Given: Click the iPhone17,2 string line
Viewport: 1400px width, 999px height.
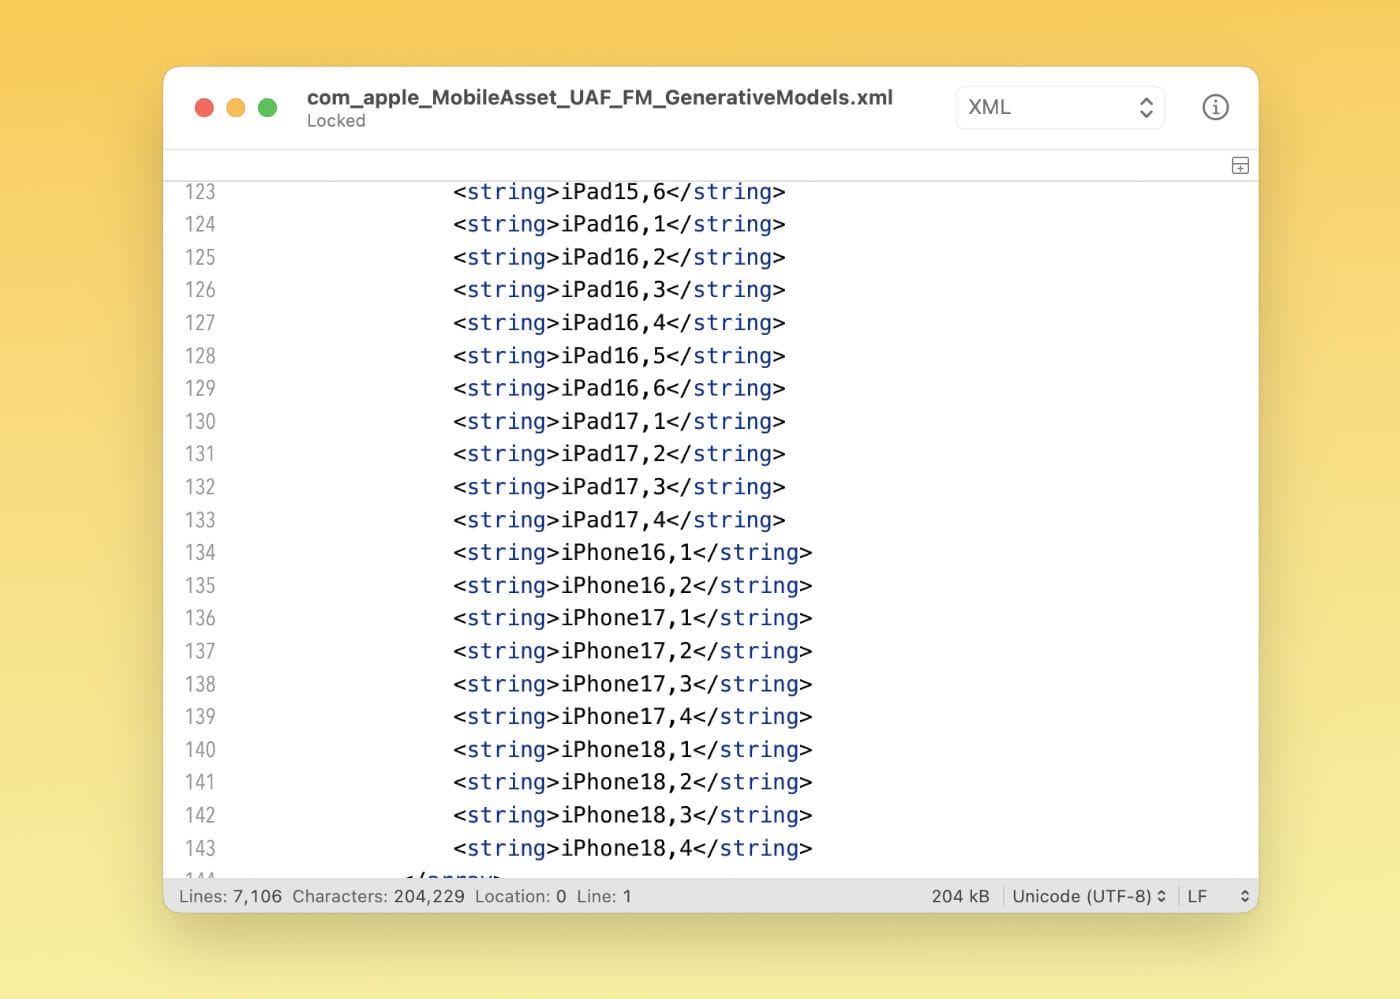Looking at the screenshot, I should point(633,651).
